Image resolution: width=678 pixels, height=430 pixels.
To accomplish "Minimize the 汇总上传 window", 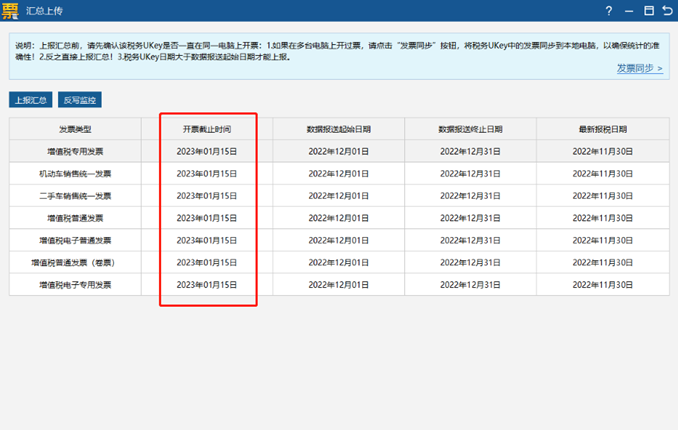I will [x=630, y=11].
